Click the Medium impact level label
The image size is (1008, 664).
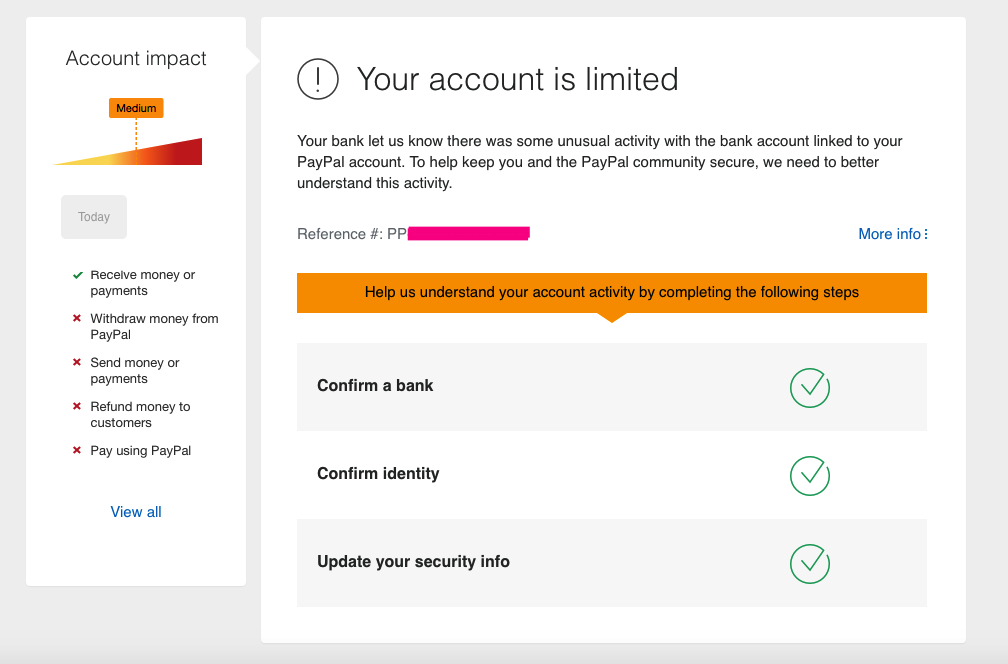coord(136,108)
